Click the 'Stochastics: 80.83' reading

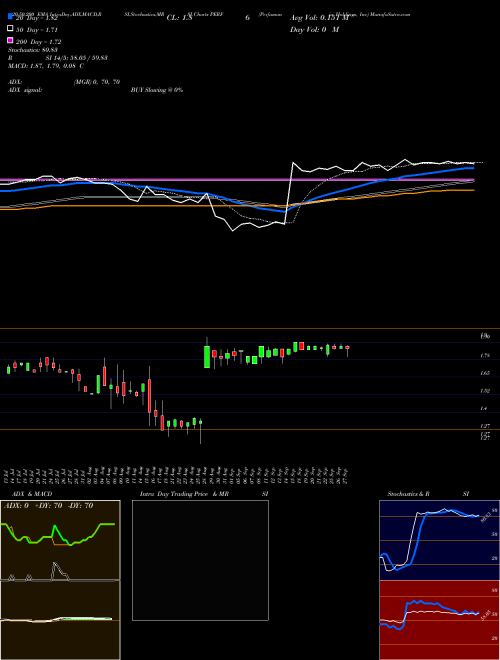pos(32,50)
